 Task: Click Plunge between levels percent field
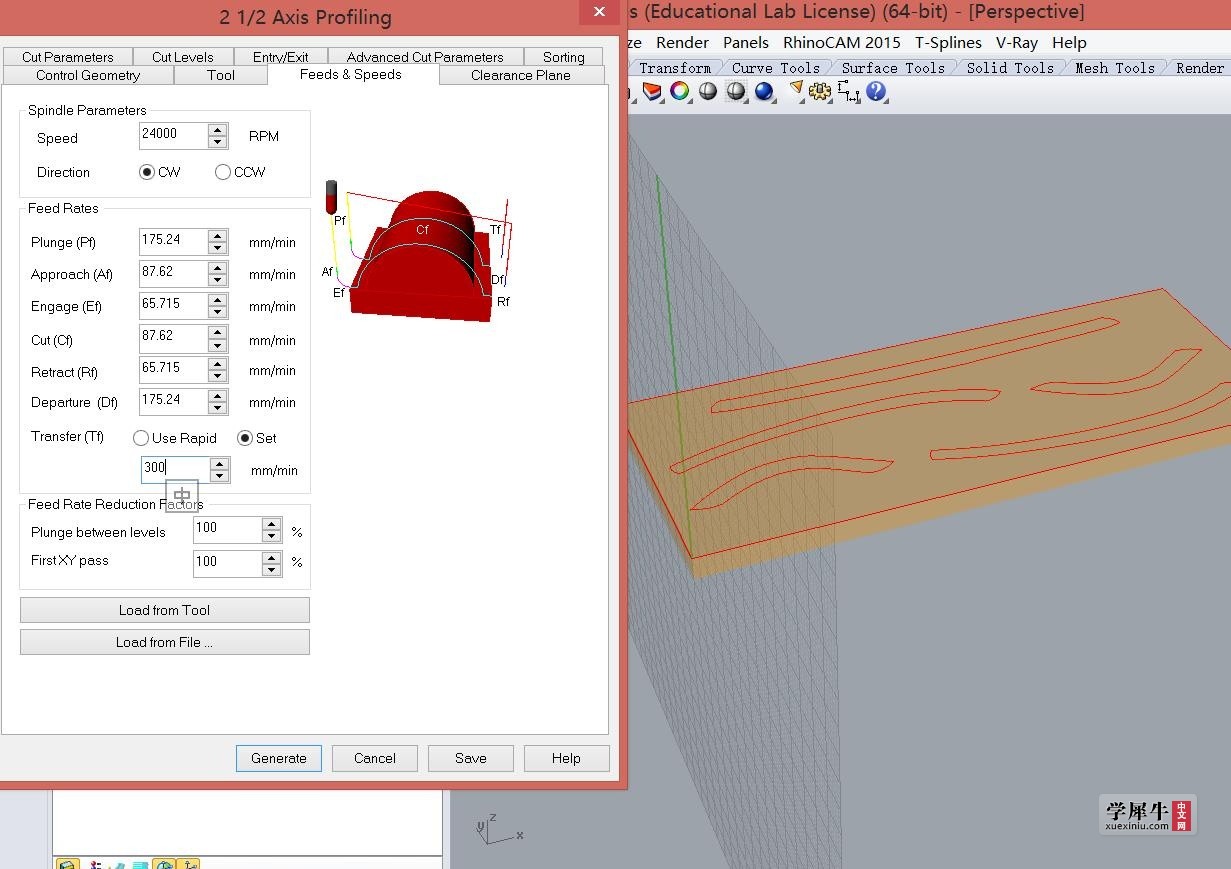pyautogui.click(x=227, y=530)
